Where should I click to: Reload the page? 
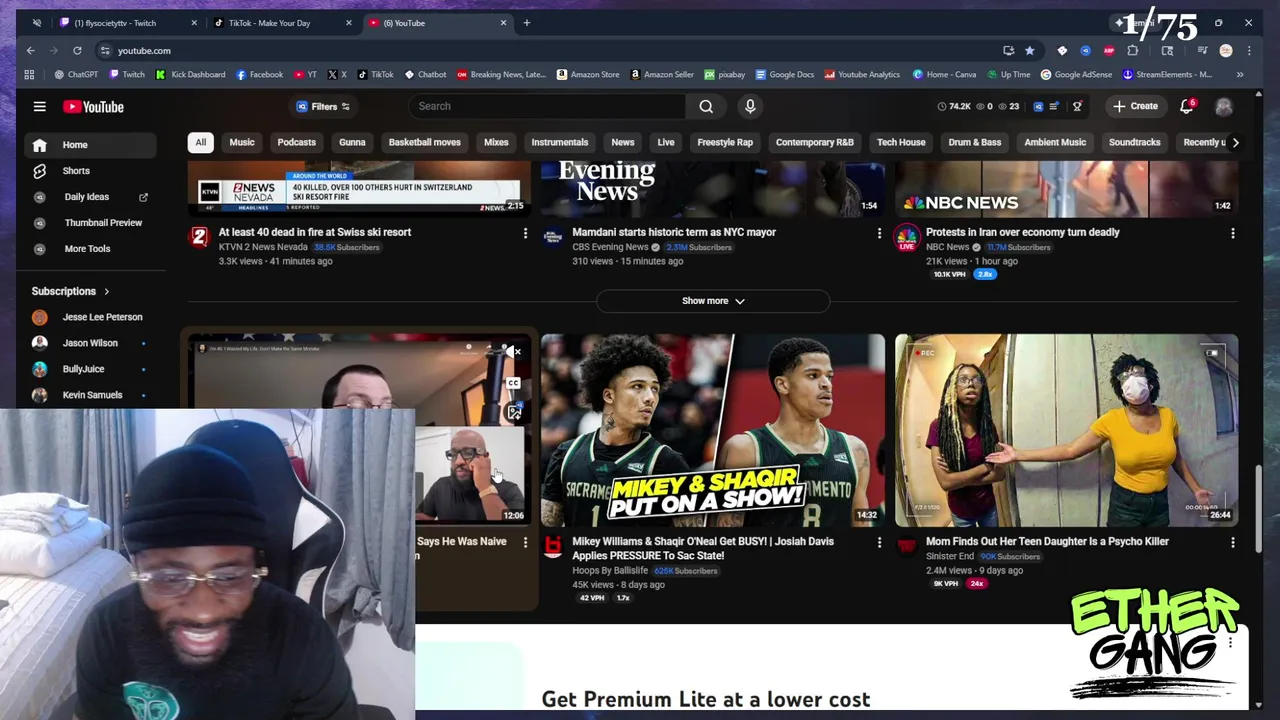tap(77, 50)
